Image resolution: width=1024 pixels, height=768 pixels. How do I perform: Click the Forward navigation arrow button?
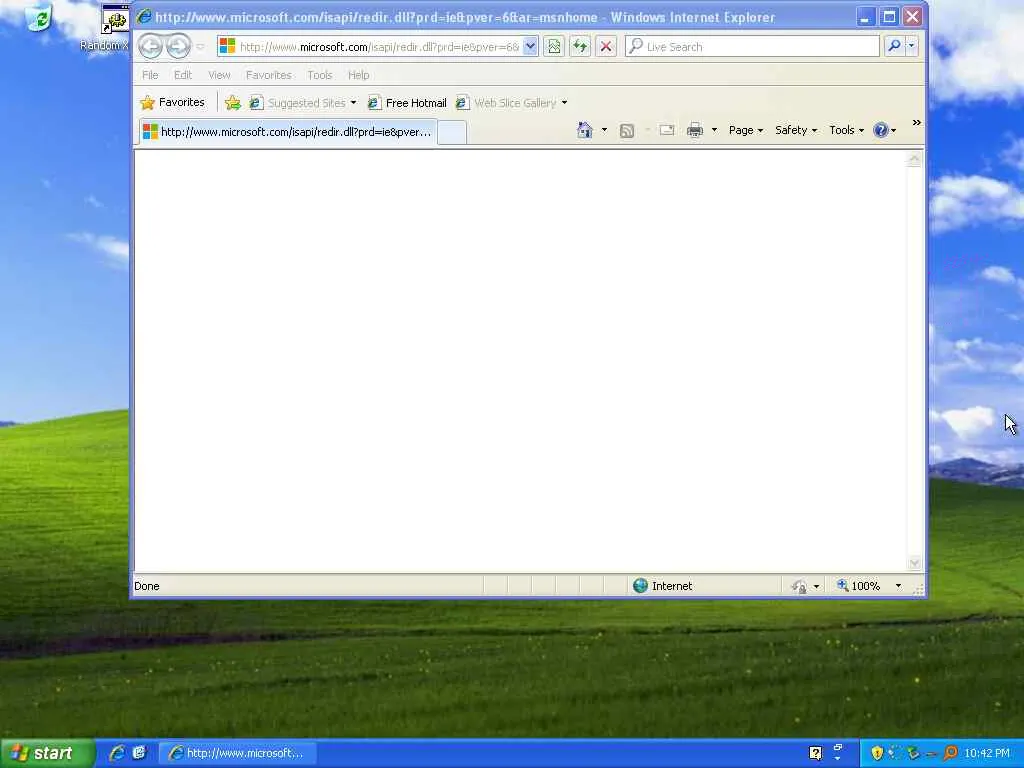(178, 46)
